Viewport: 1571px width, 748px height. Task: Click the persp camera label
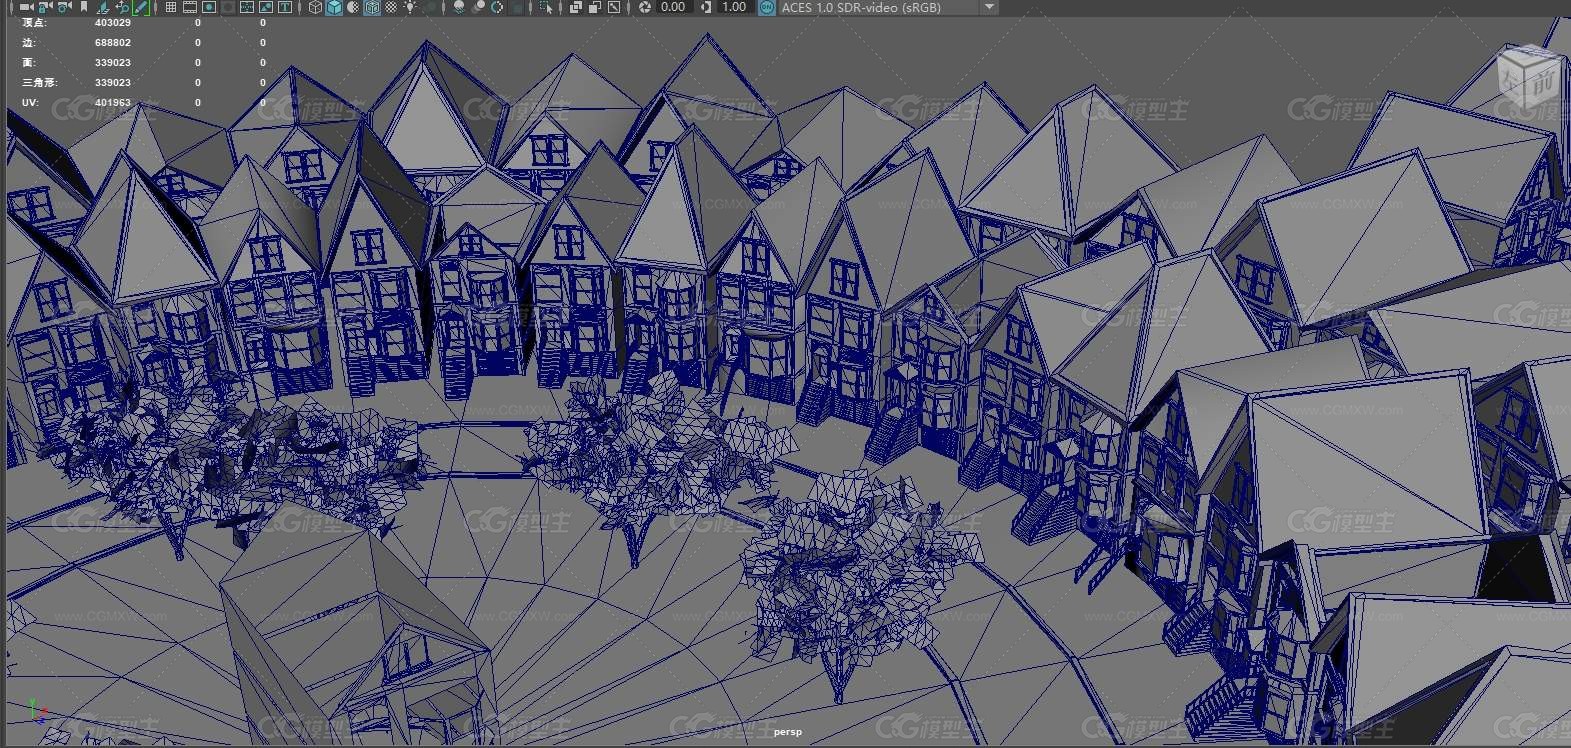787,732
